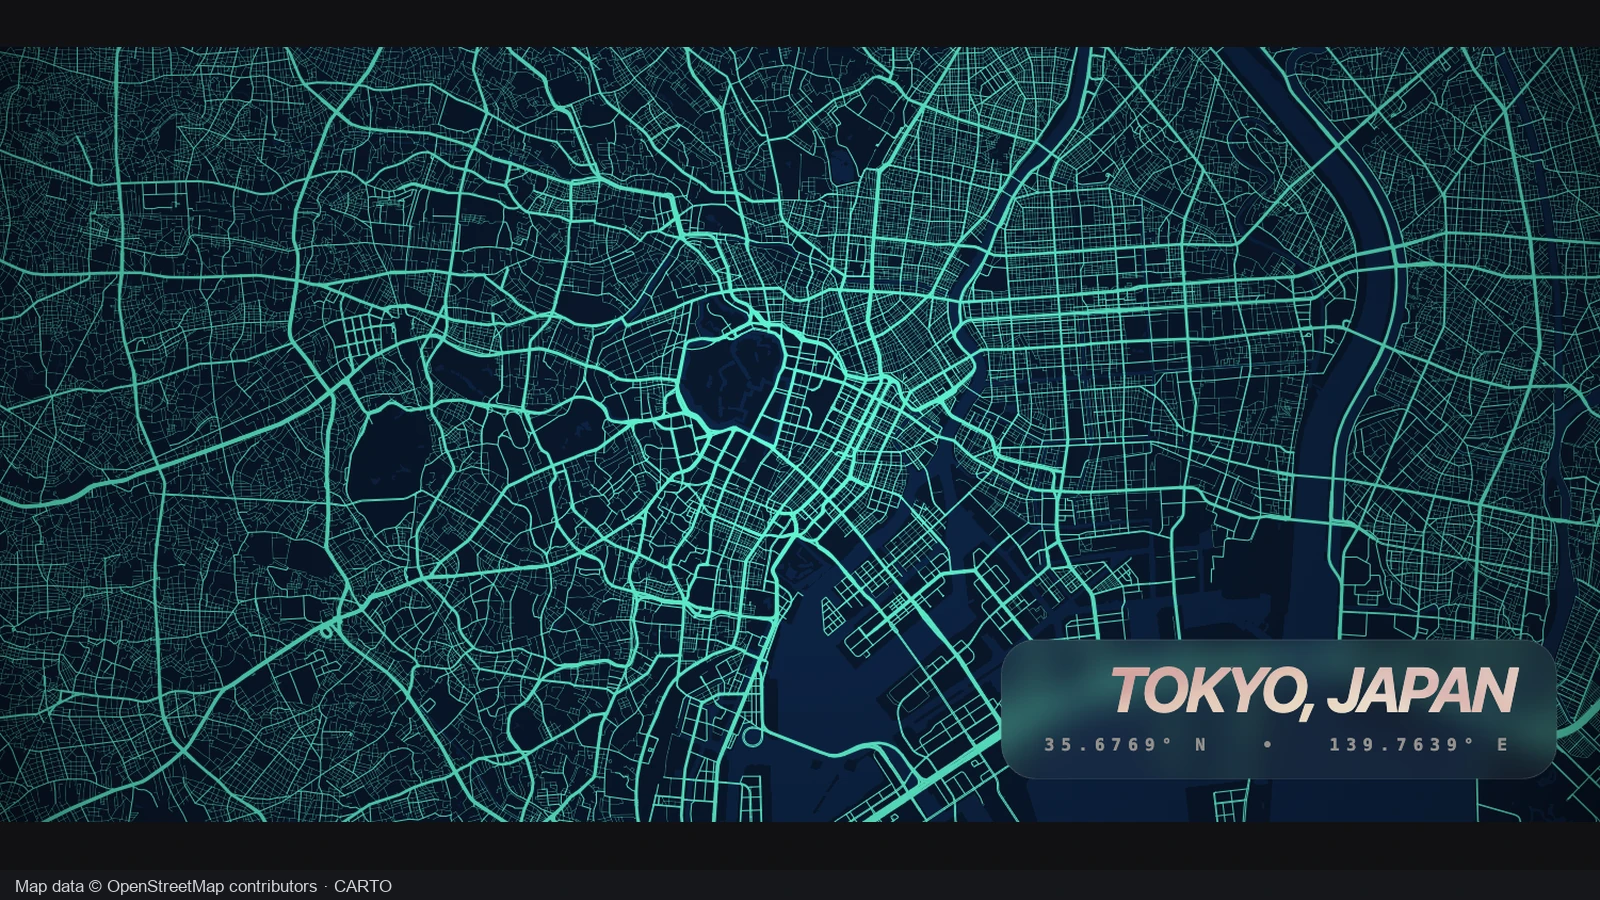Click the TOKYO, JAPAN title text
This screenshot has width=1600, height=900.
pyautogui.click(x=1314, y=692)
